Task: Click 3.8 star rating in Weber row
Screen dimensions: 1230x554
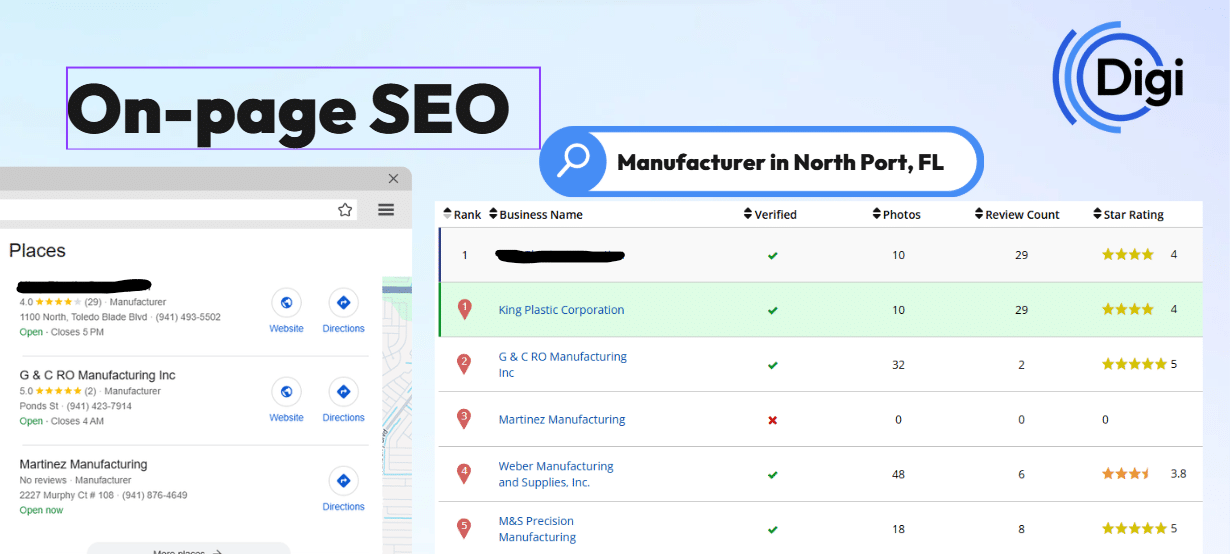Action: (x=1127, y=474)
